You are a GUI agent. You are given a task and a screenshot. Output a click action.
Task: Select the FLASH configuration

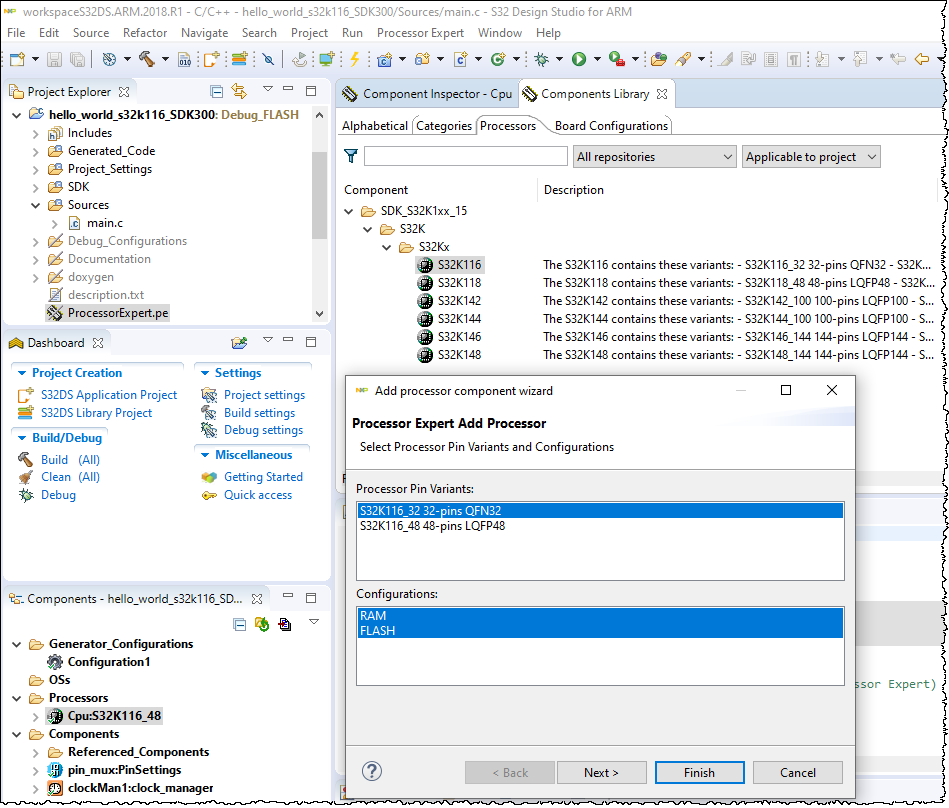pos(600,631)
